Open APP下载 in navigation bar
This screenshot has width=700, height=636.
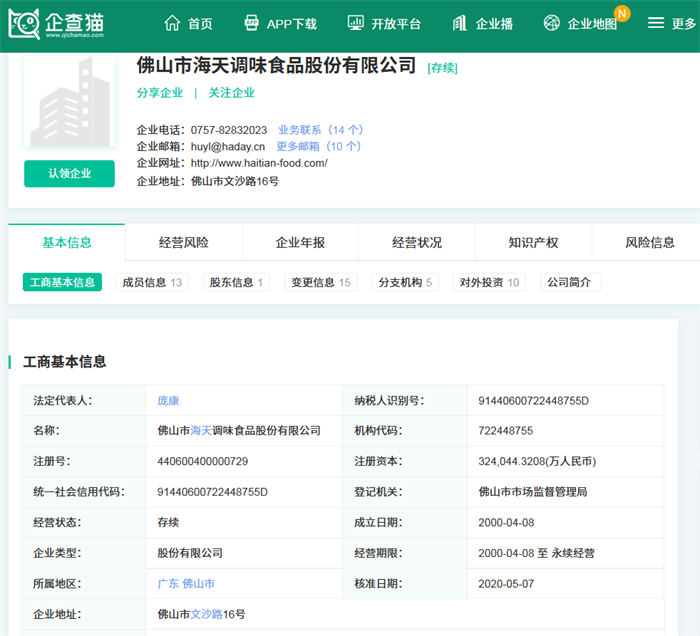pyautogui.click(x=292, y=24)
